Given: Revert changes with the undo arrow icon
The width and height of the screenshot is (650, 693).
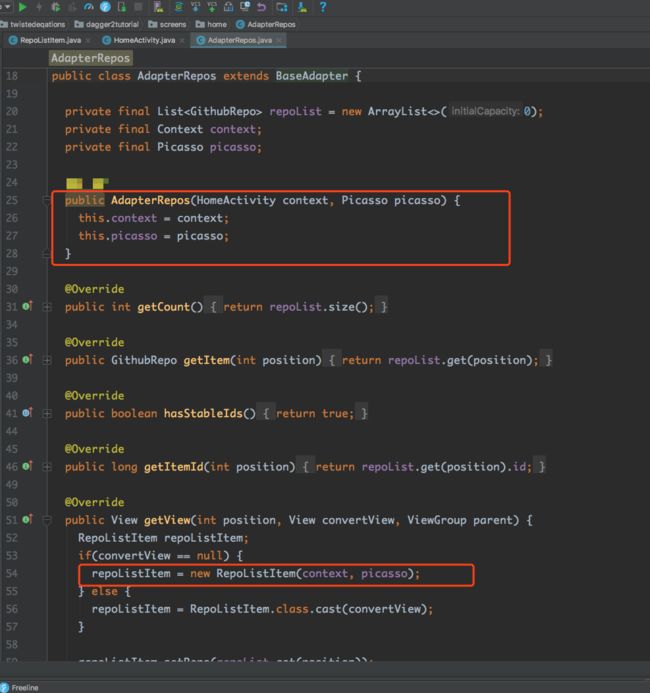Looking at the screenshot, I should [x=262, y=7].
